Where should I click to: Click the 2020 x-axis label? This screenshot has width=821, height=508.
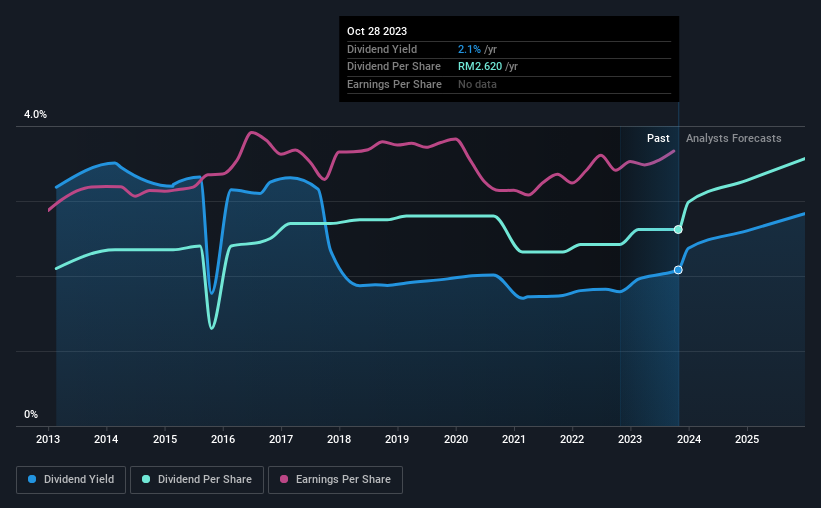pyautogui.click(x=456, y=439)
